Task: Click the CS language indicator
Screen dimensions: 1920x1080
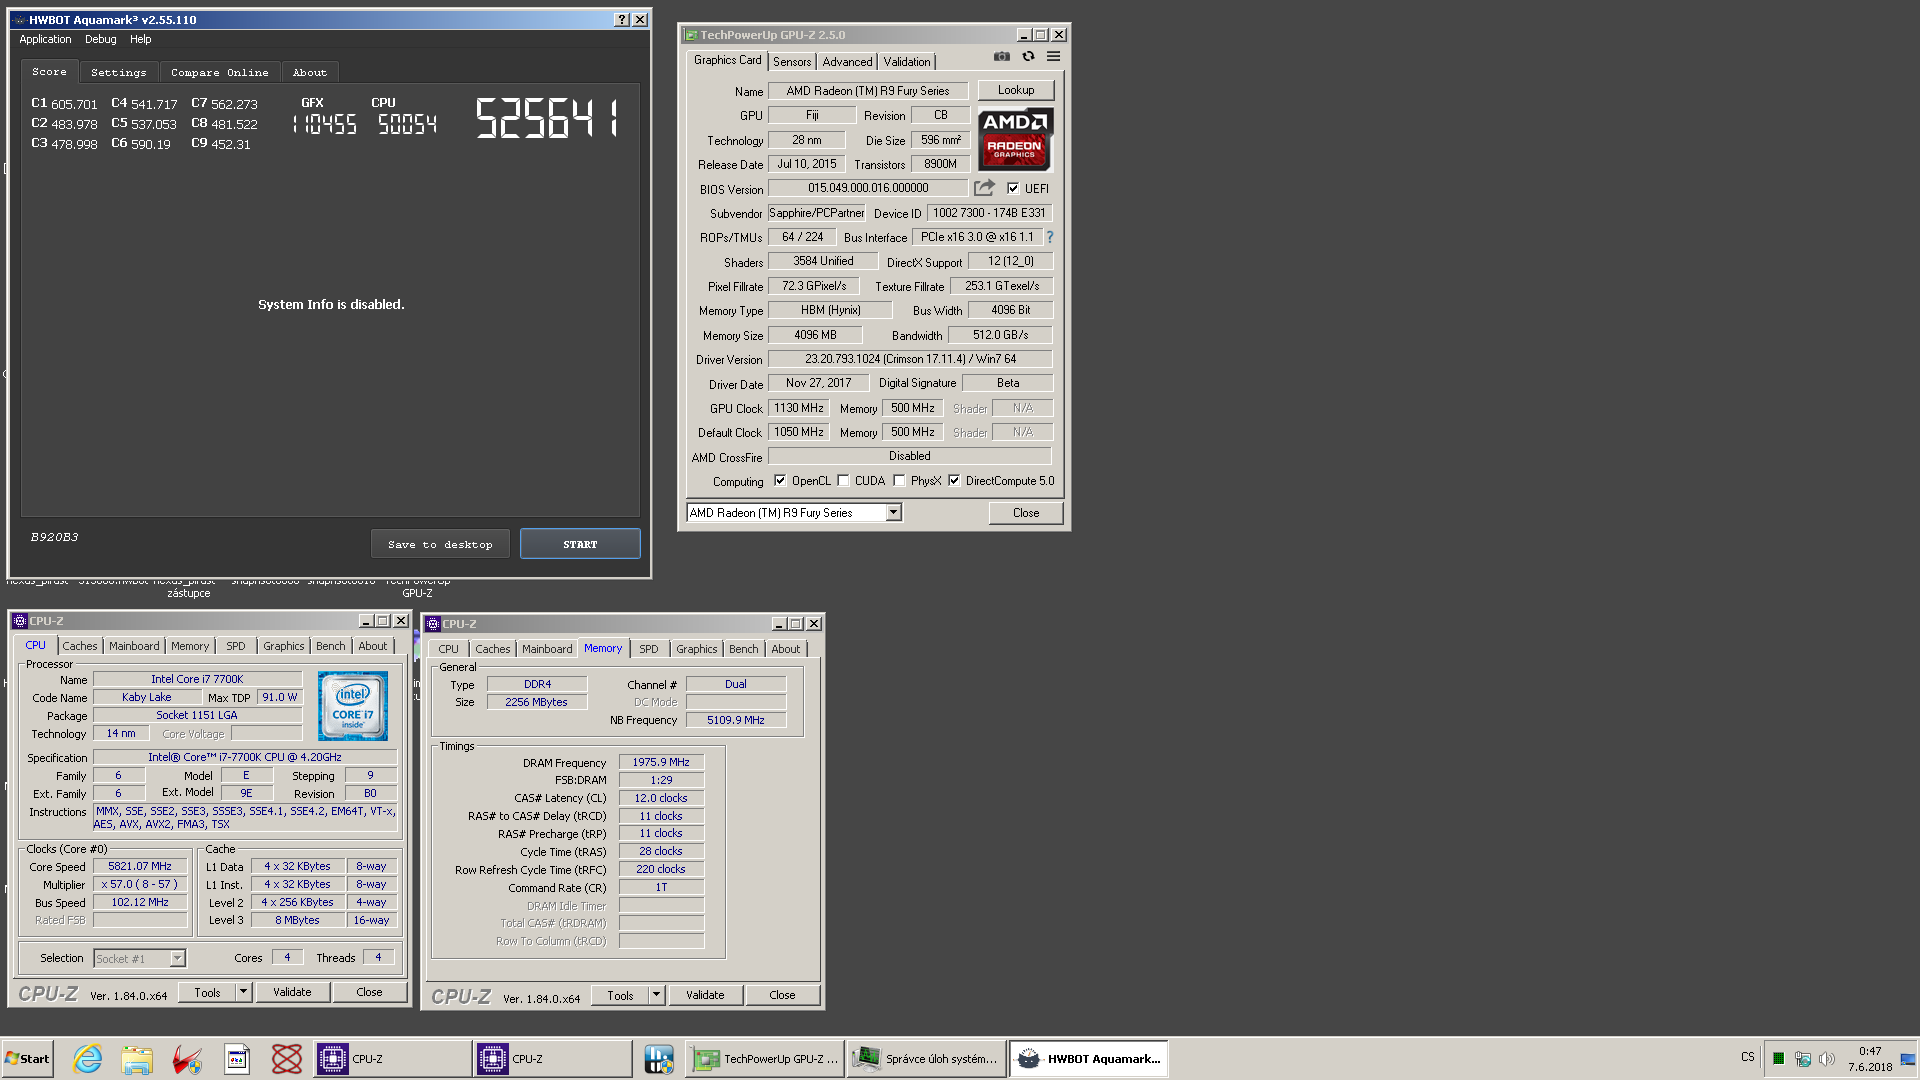Action: 1748,1057
